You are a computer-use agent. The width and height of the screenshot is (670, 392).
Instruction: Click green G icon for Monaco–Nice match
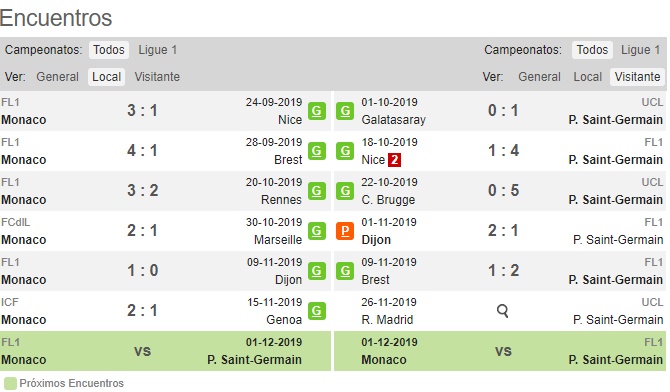317,111
